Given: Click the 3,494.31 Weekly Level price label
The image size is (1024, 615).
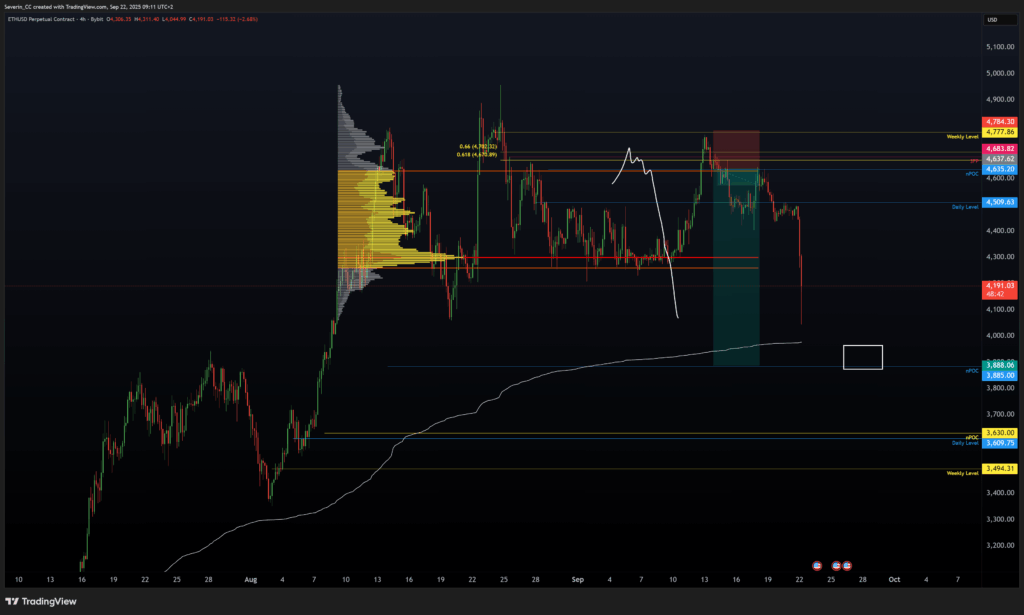Looking at the screenshot, I should point(999,468).
